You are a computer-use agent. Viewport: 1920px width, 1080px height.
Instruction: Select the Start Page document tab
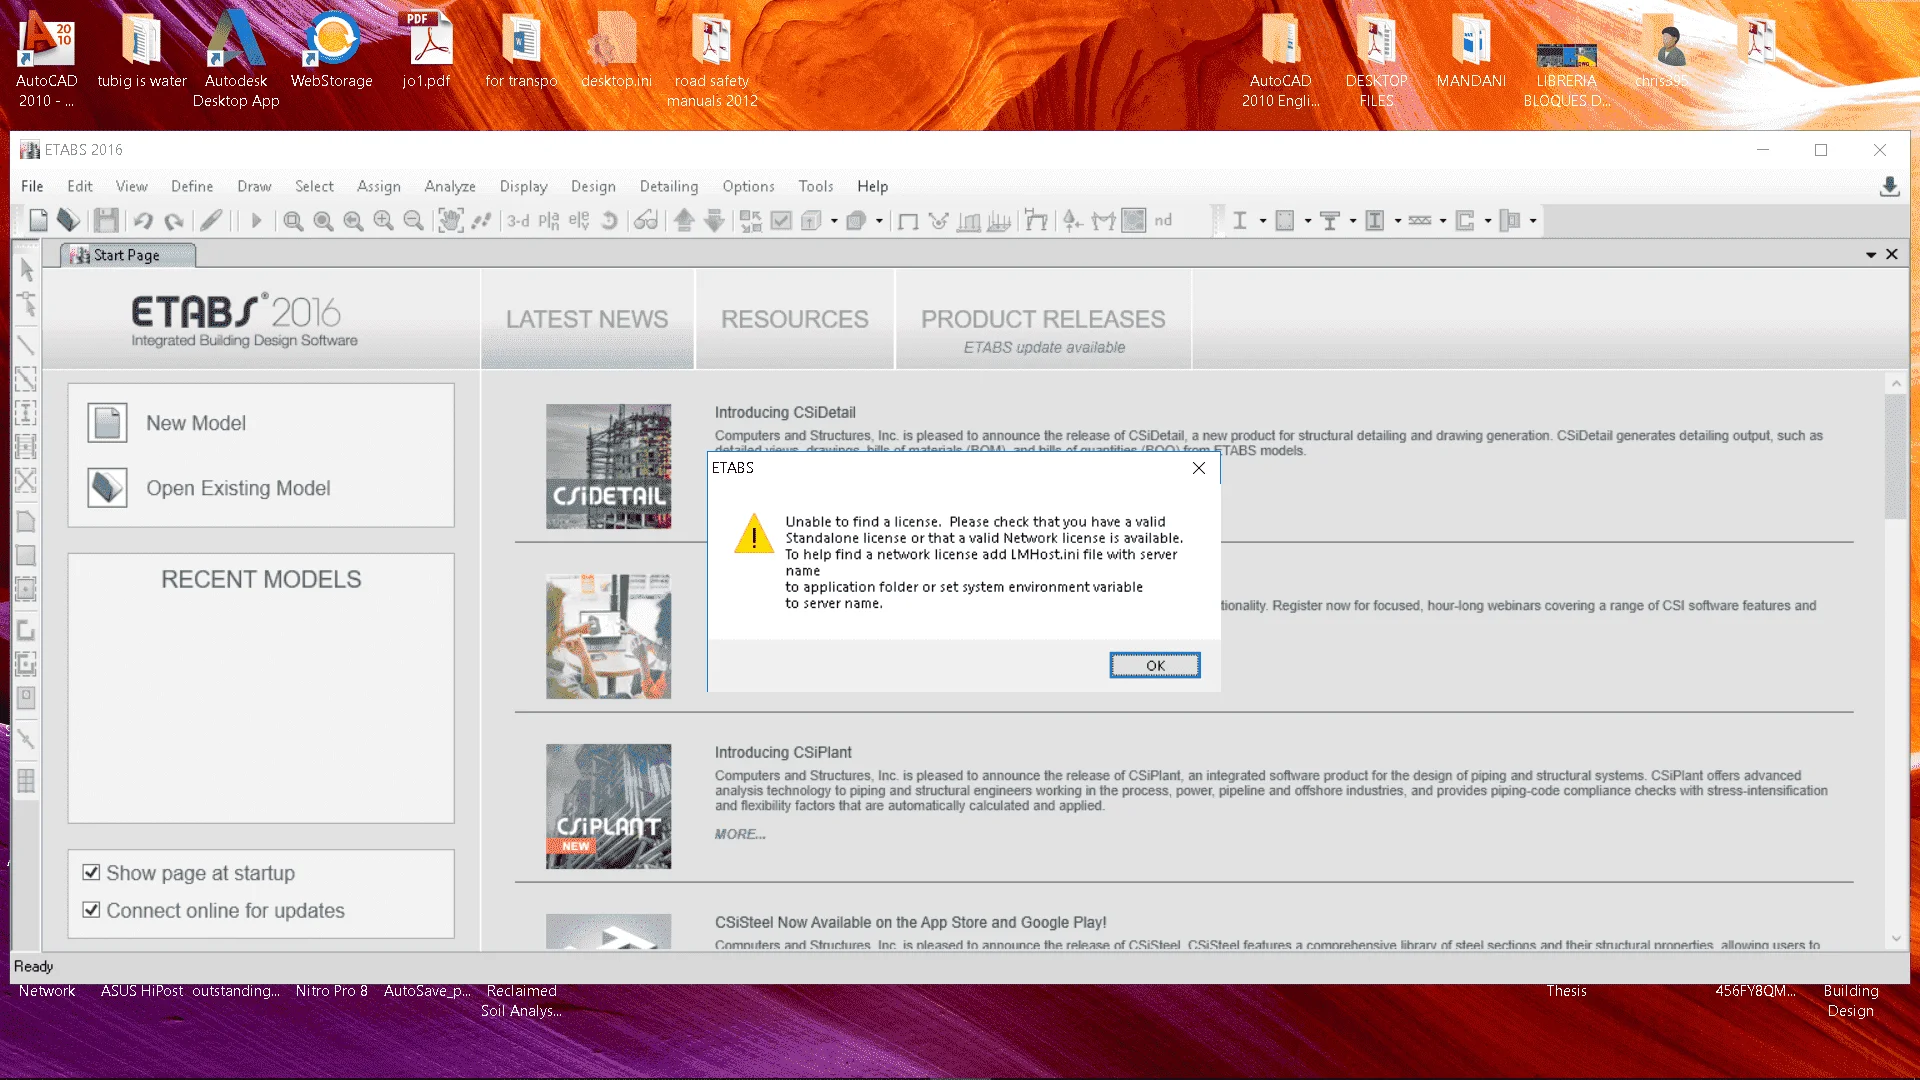pyautogui.click(x=127, y=256)
